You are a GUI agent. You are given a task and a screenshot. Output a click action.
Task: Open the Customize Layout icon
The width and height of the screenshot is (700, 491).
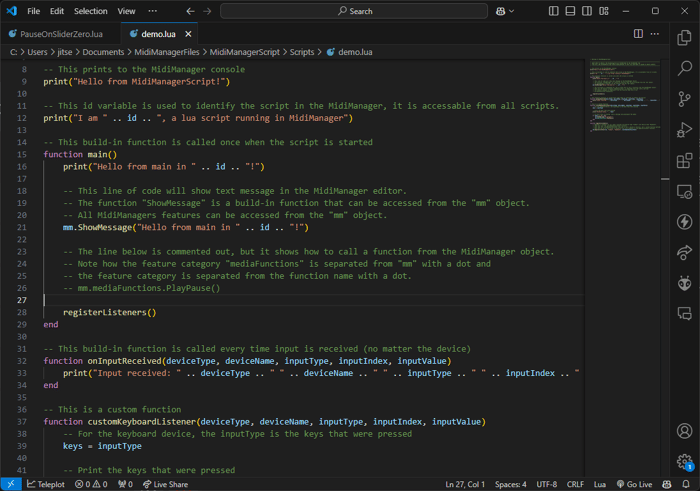tap(604, 11)
